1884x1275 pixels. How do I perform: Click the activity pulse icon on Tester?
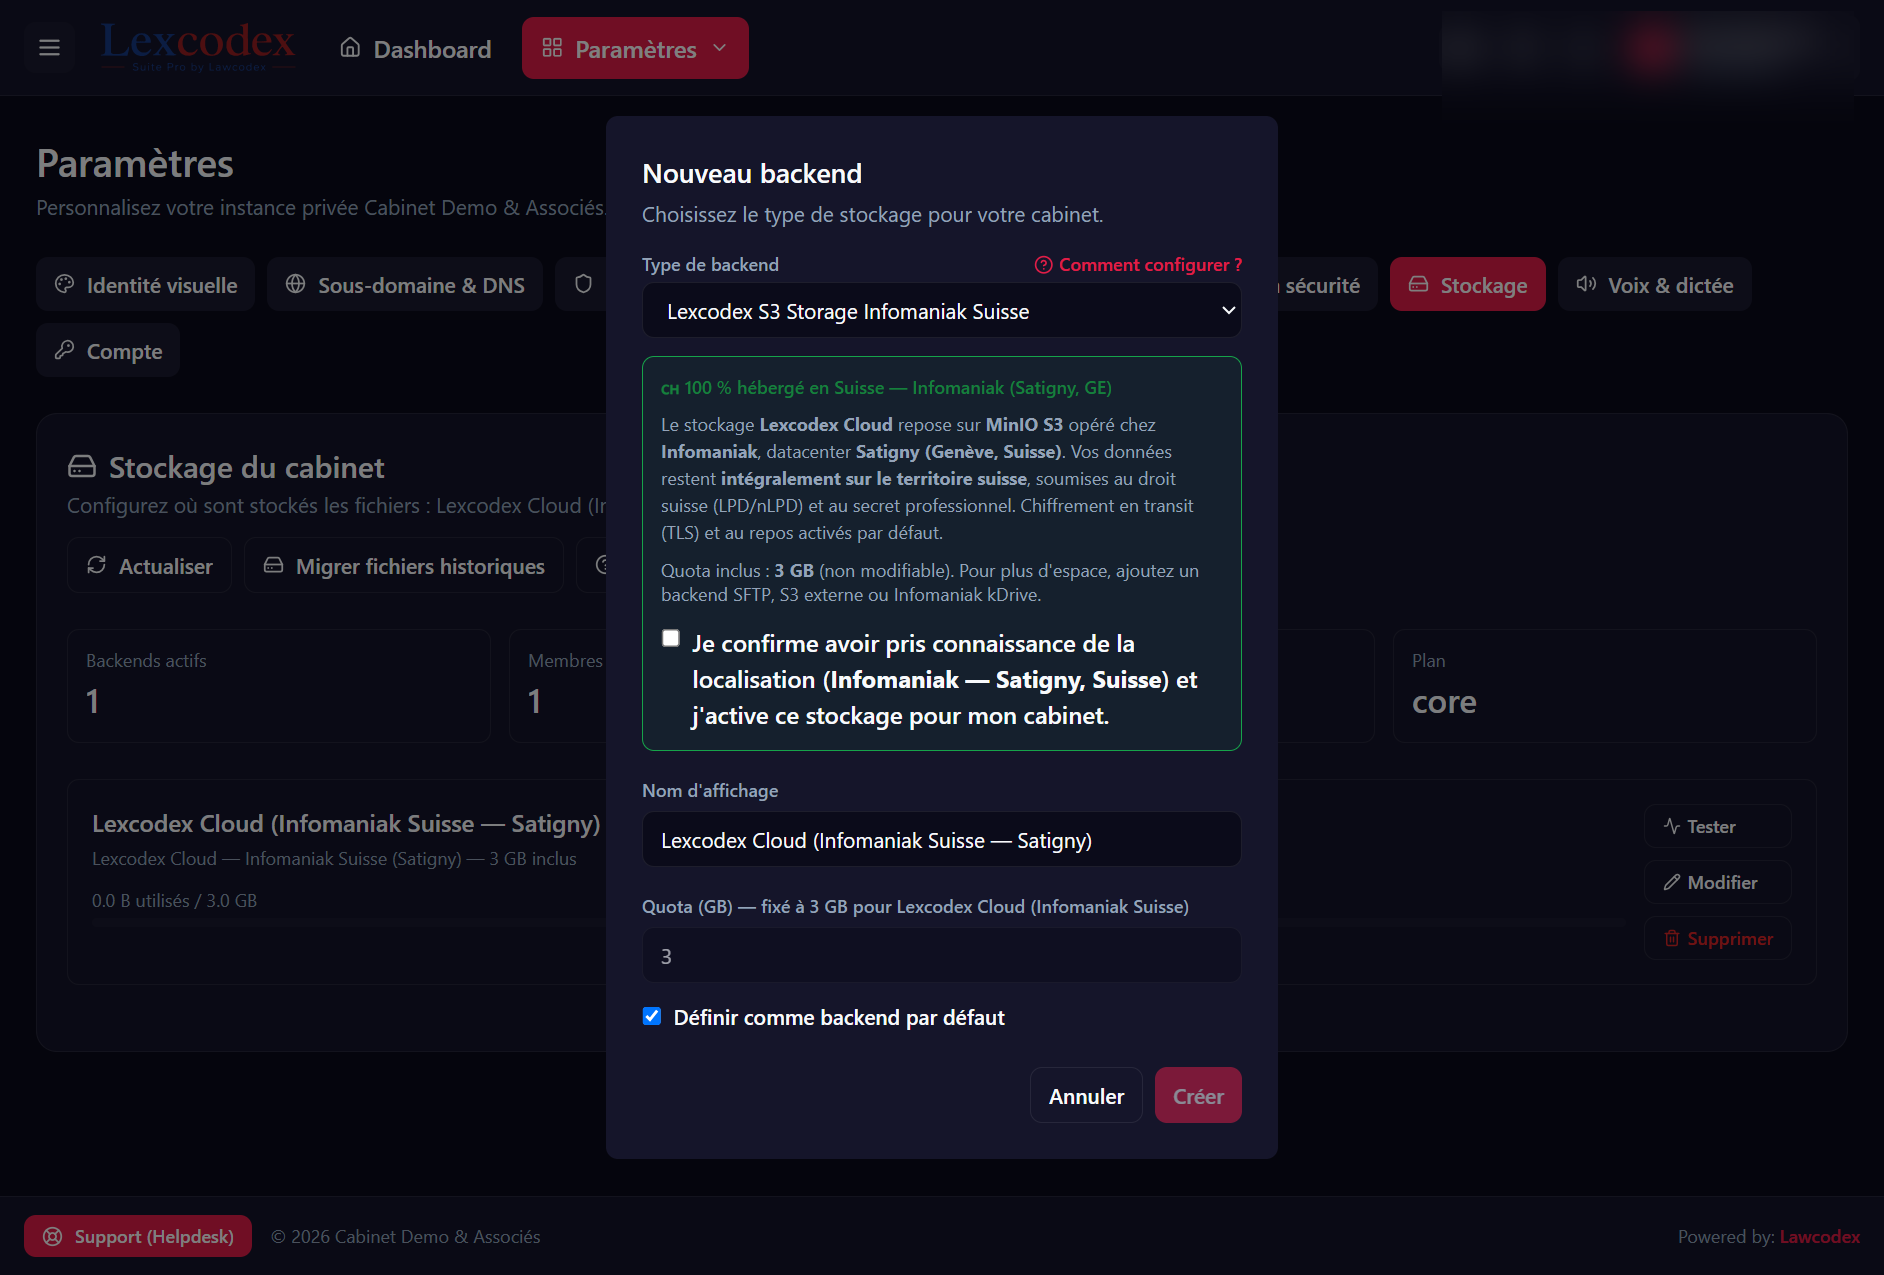1672,826
